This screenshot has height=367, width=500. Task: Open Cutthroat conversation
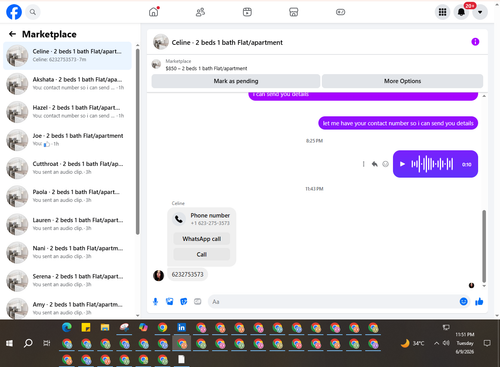point(67,168)
